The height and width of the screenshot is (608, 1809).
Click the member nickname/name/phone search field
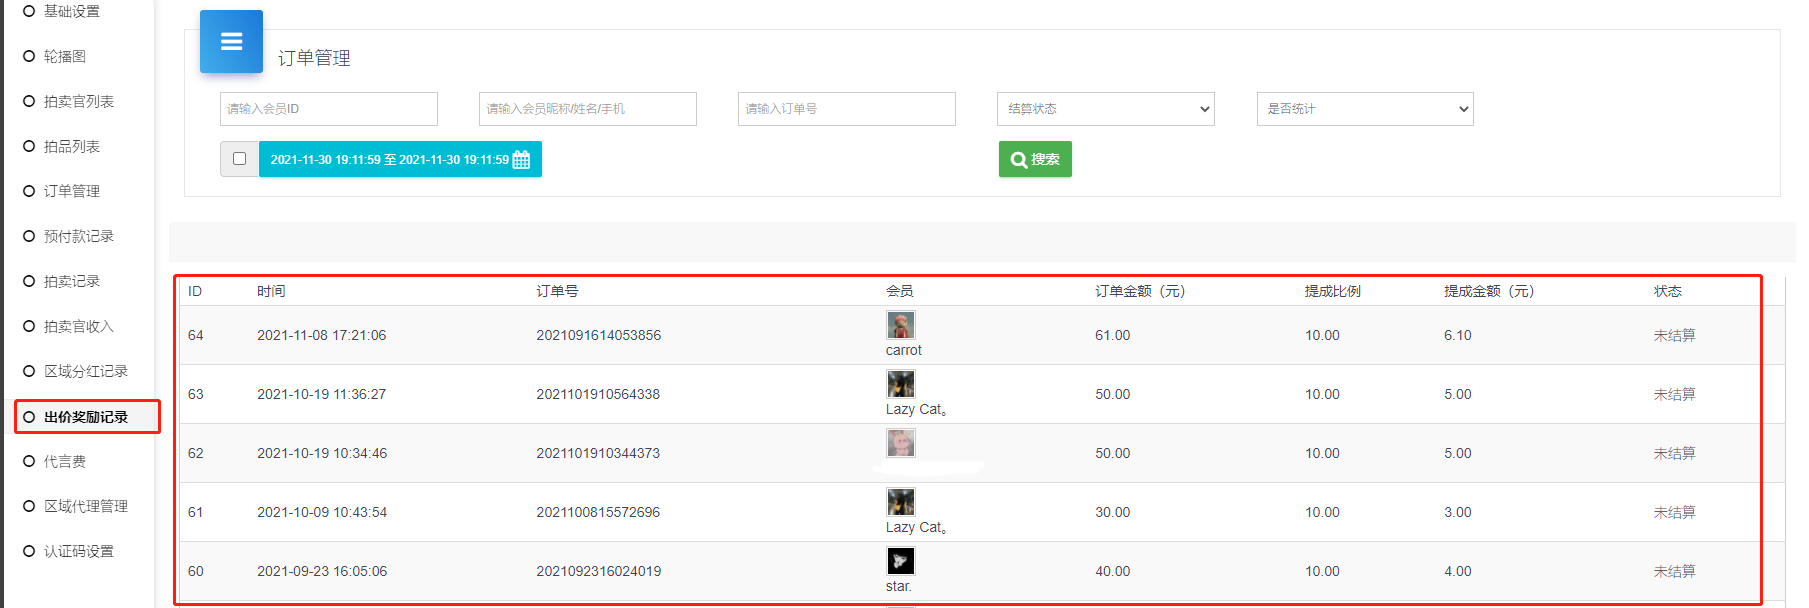coord(587,109)
